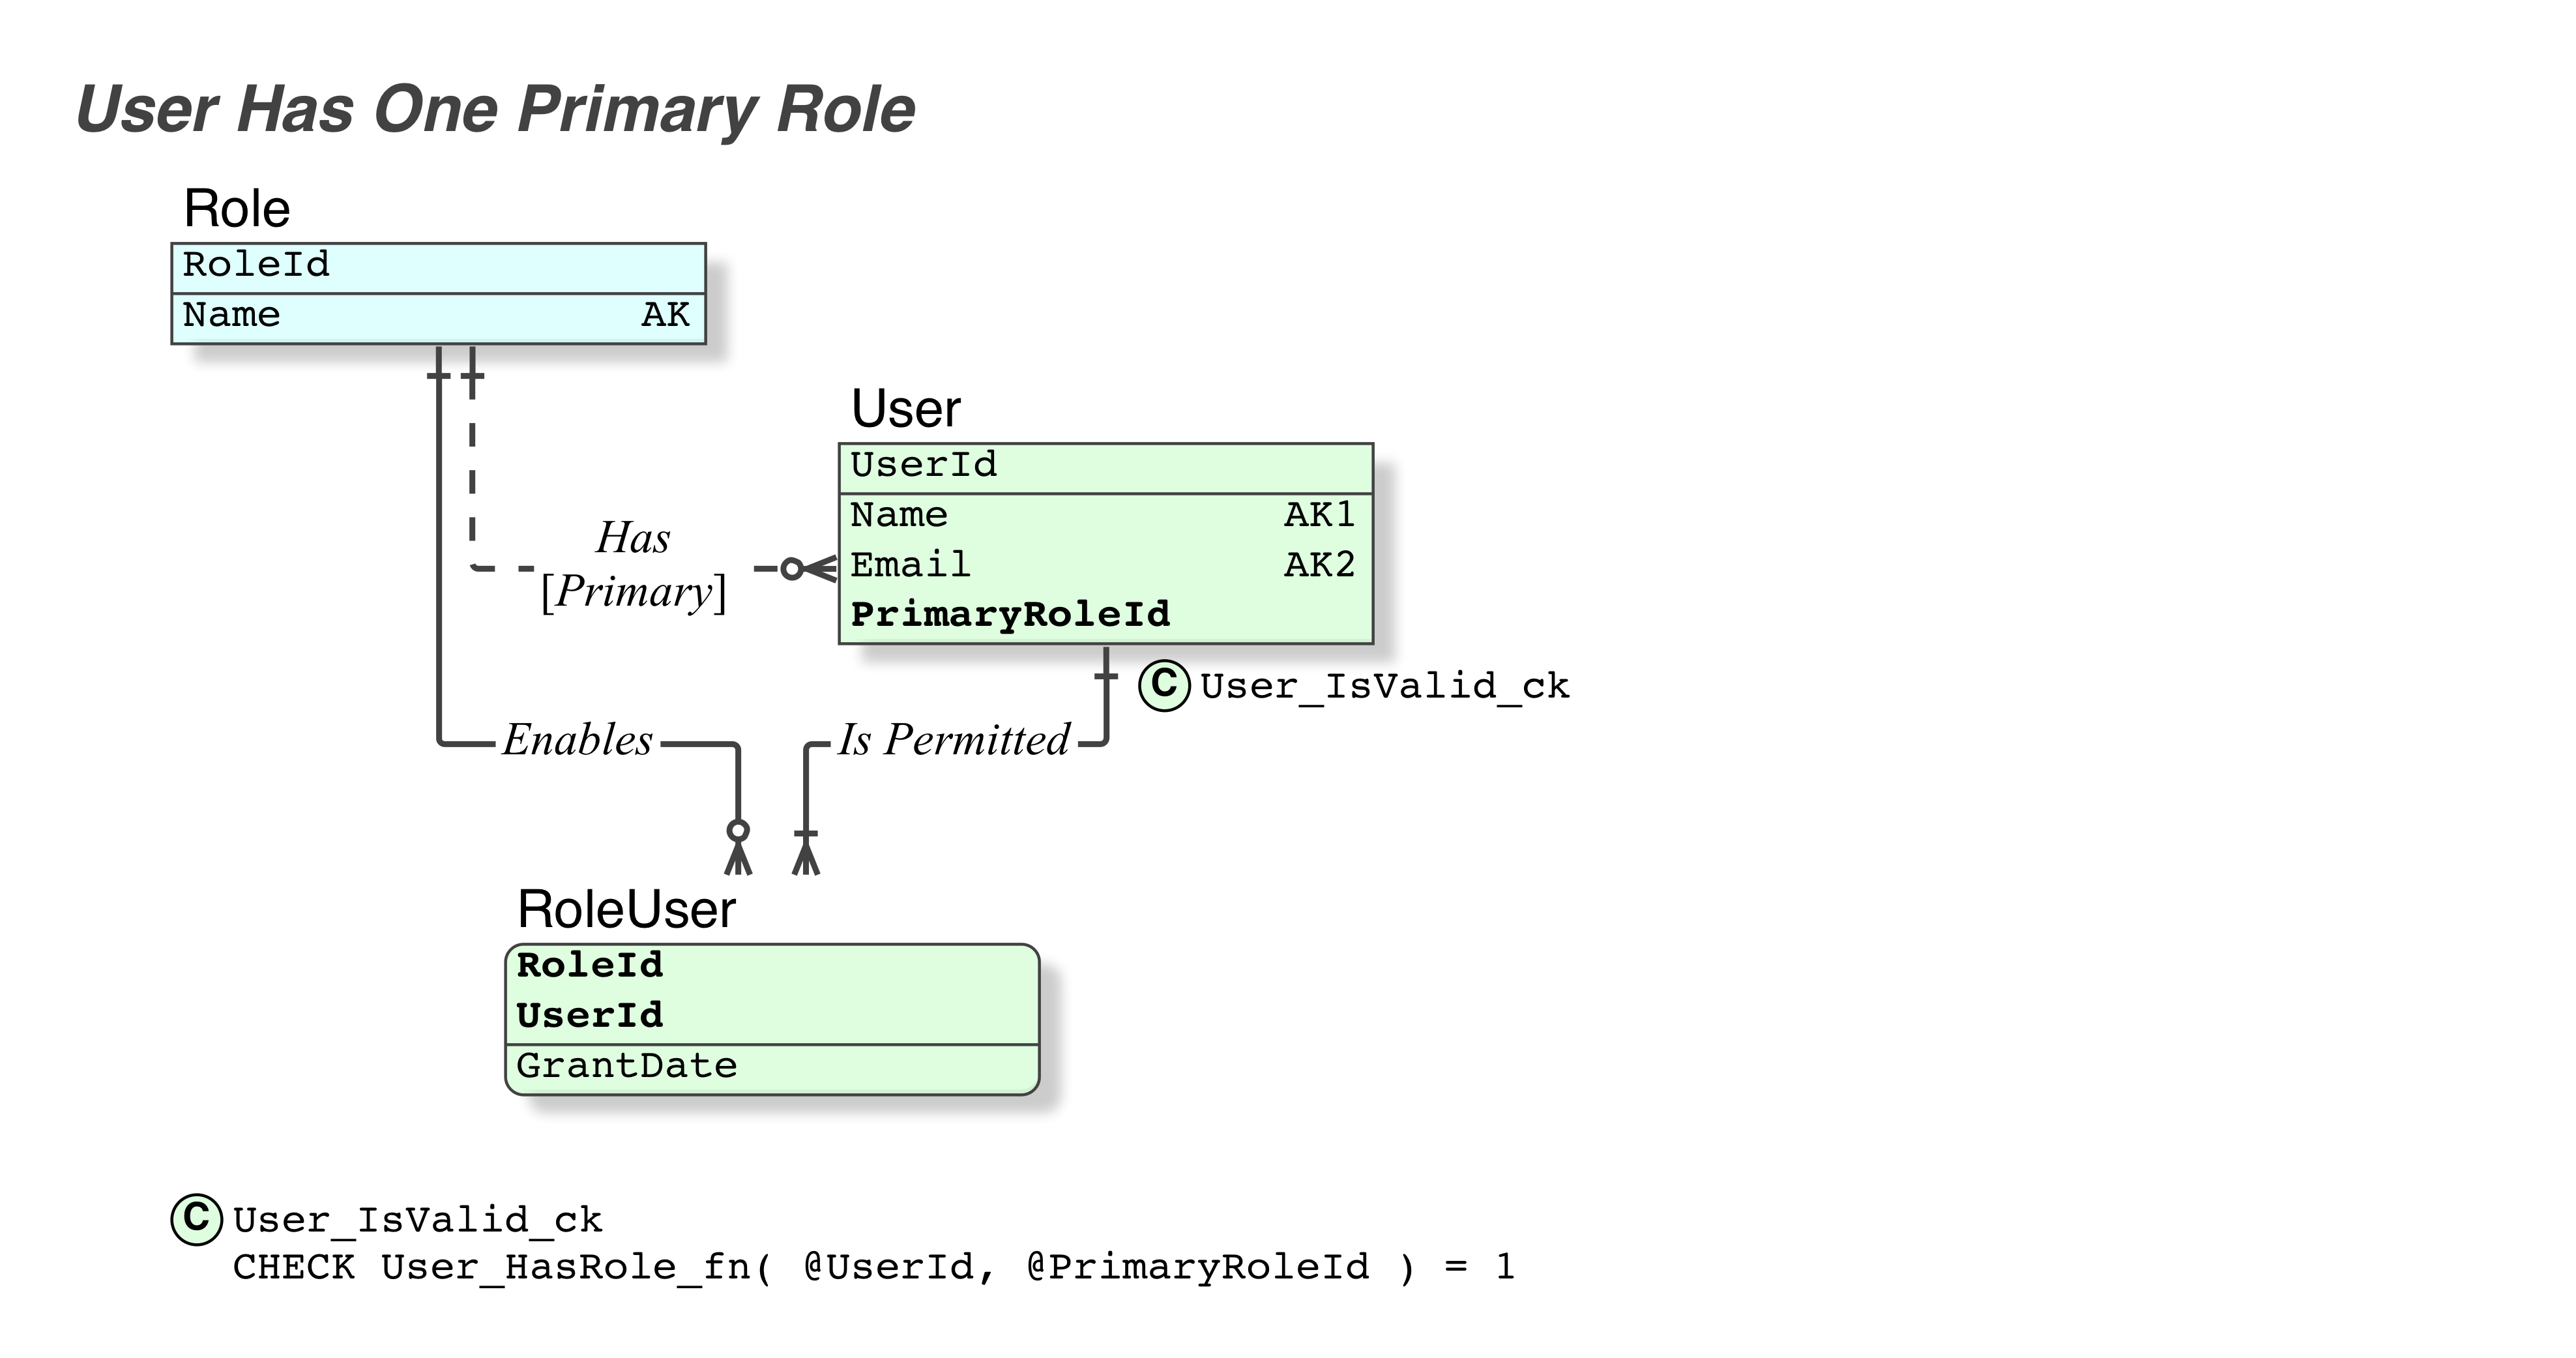Click the constraint 'C' icon in the bottom legend
The width and height of the screenshot is (2576, 1358).
pyautogui.click(x=197, y=1219)
